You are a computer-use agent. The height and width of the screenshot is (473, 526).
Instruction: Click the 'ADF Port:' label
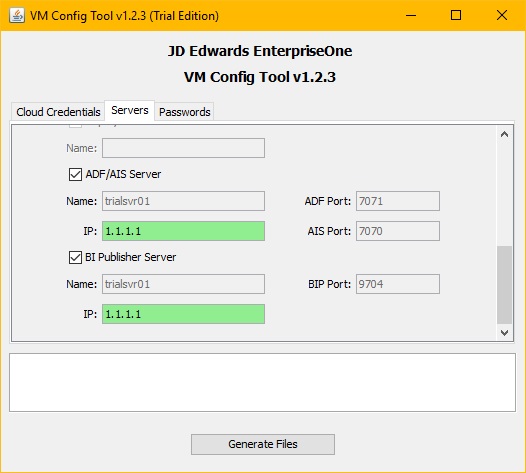(x=328, y=201)
